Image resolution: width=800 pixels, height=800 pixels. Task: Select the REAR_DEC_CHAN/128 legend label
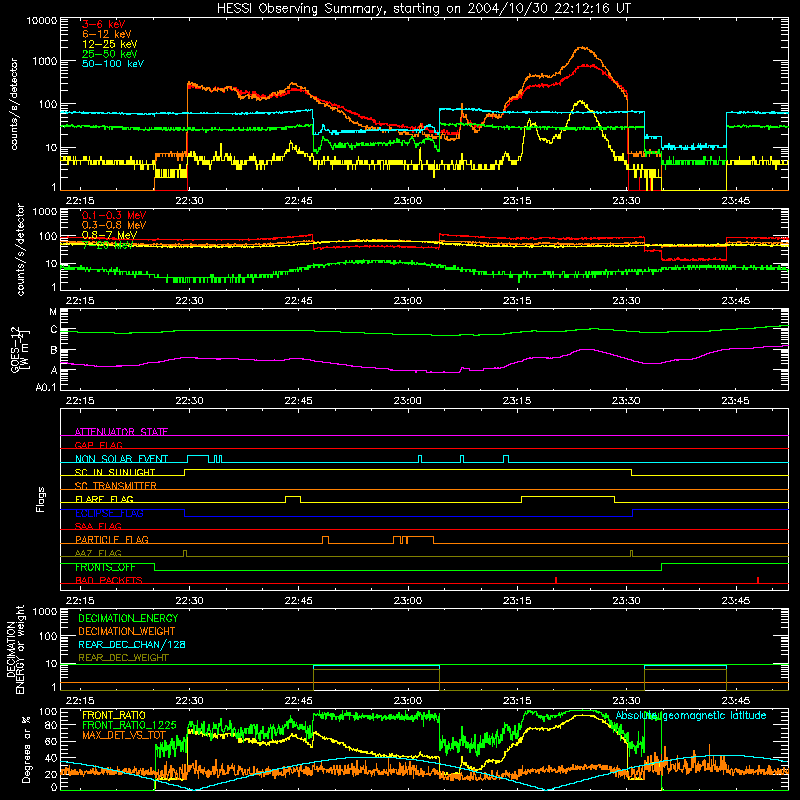tap(132, 644)
